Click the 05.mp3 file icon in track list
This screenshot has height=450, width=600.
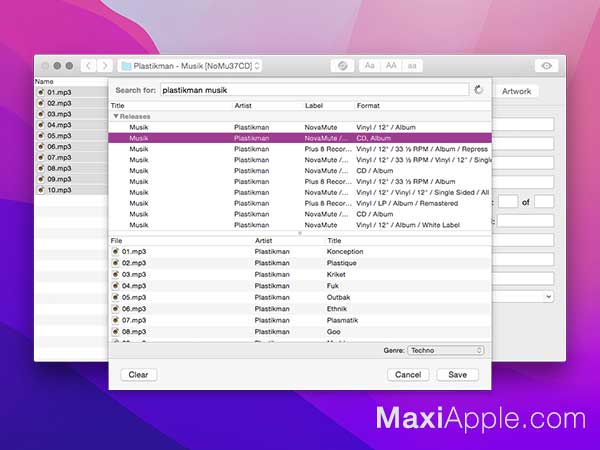[115, 297]
